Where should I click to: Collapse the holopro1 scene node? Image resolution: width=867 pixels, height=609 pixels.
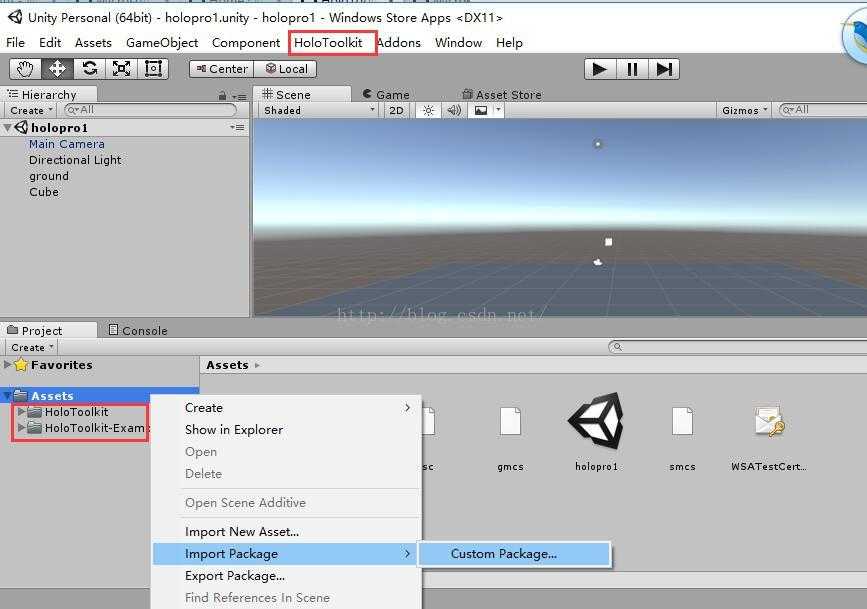(x=8, y=128)
